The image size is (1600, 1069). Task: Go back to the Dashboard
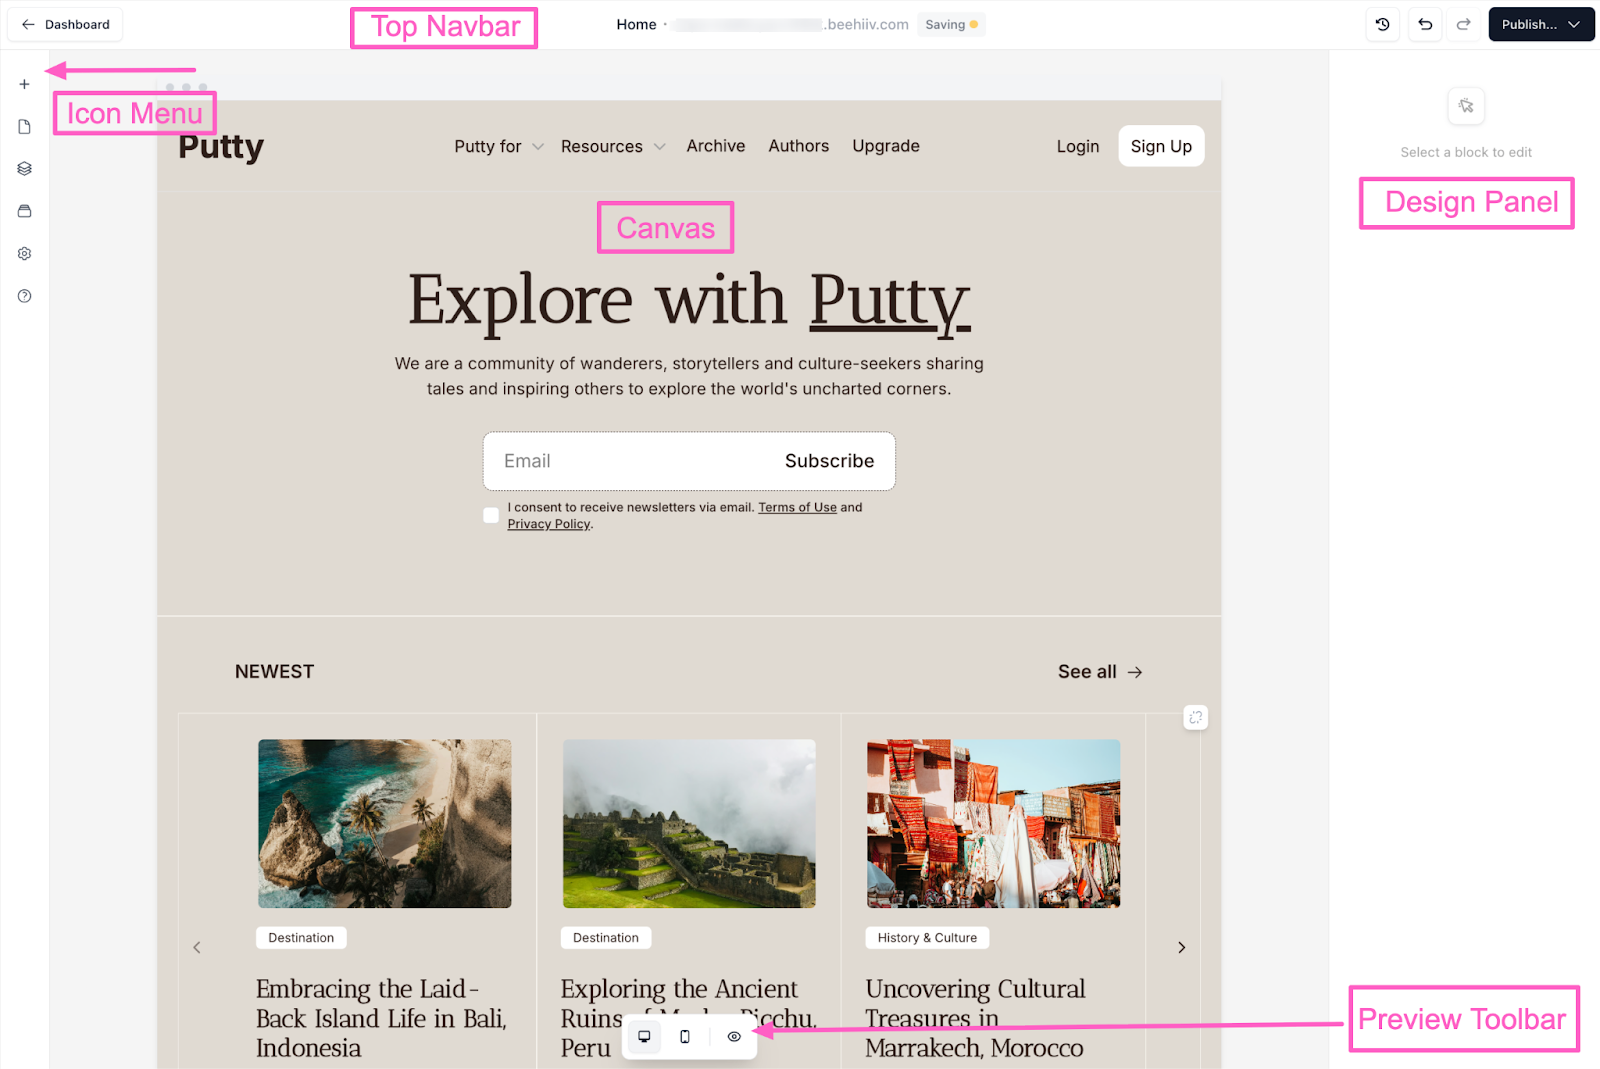point(65,25)
